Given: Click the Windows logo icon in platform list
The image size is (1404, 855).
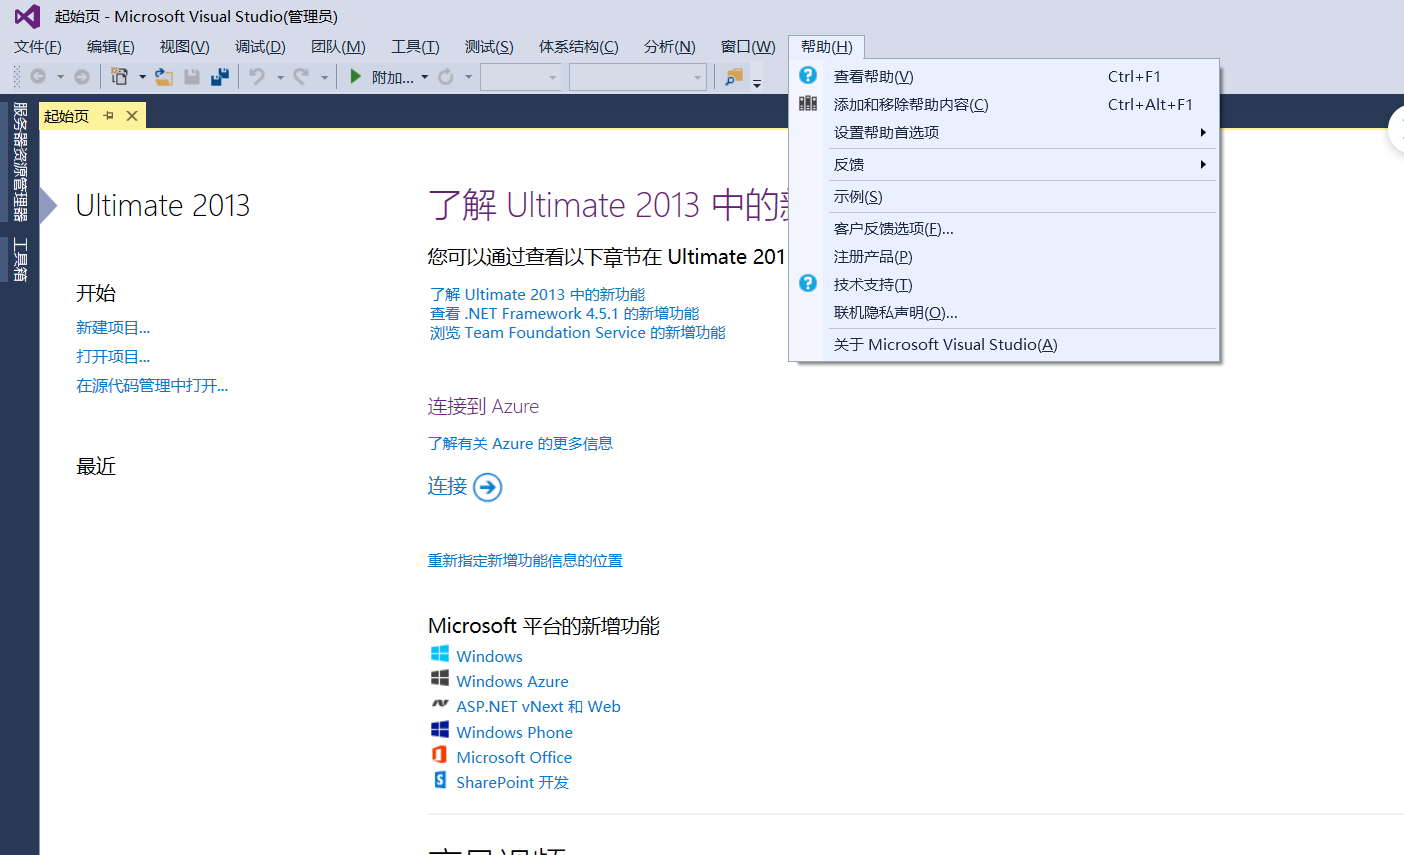Looking at the screenshot, I should (x=440, y=654).
